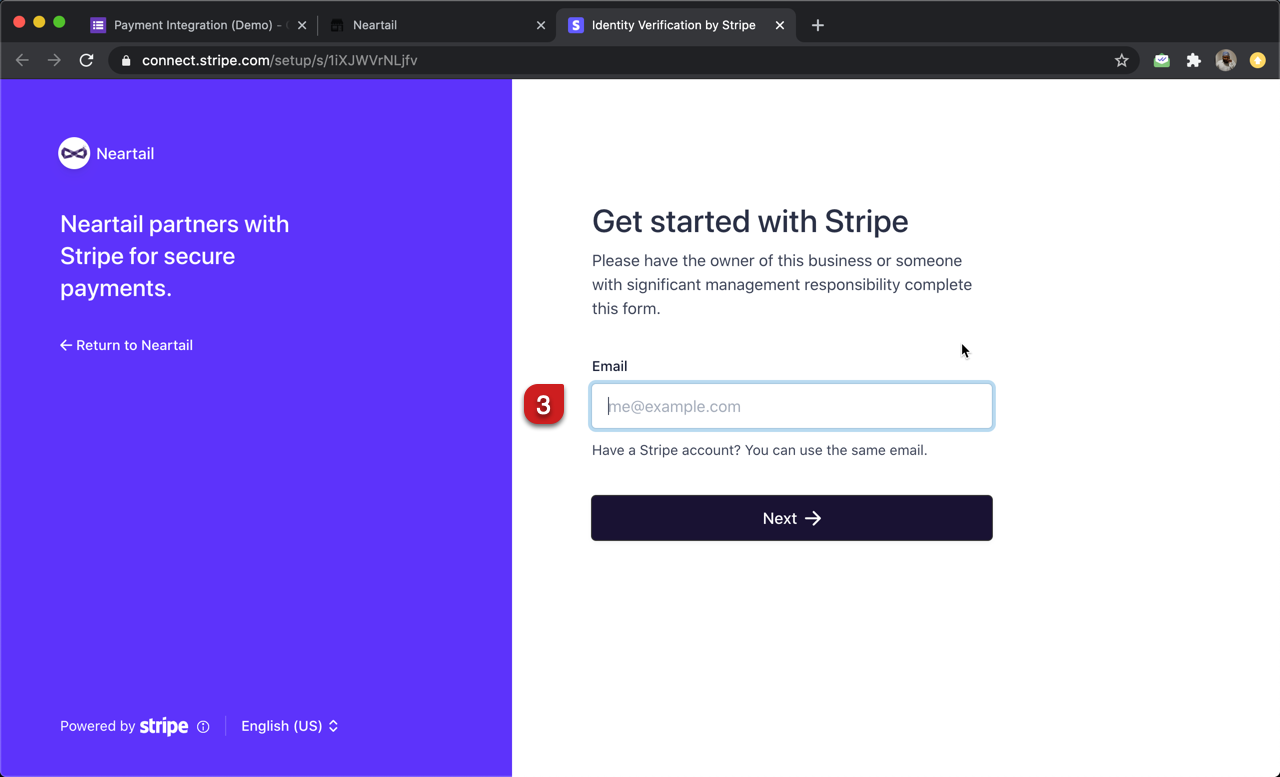Click the Return to Neartail link
Viewport: 1280px width, 777px height.
(x=126, y=345)
